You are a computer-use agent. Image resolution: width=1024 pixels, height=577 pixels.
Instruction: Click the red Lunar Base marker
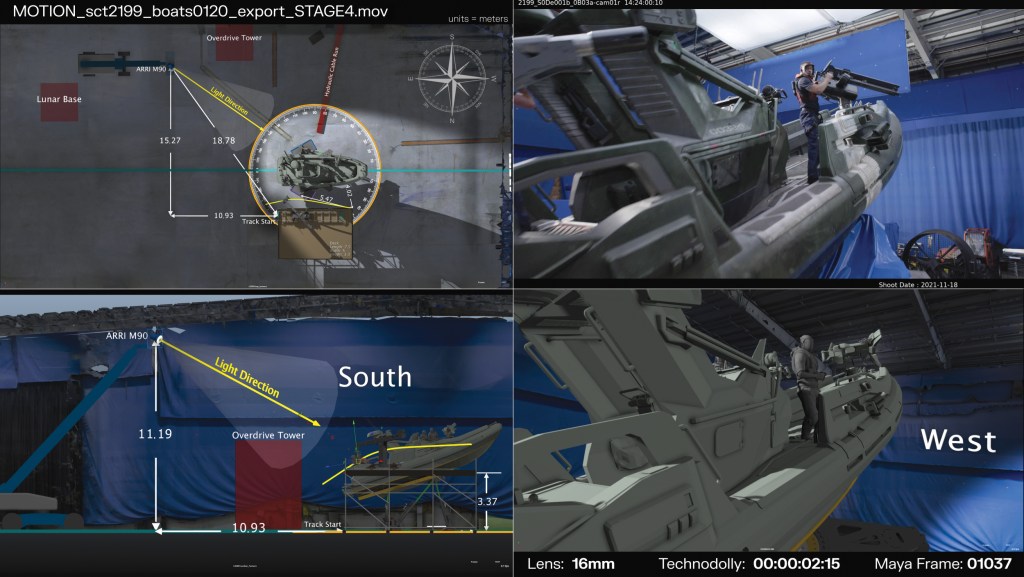(x=59, y=101)
